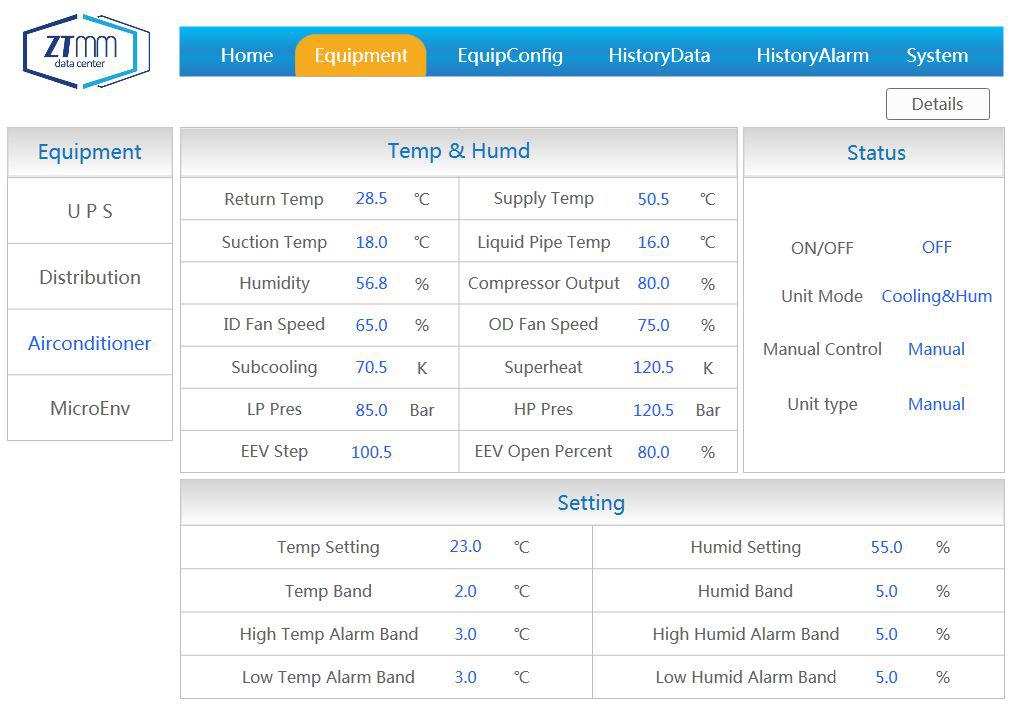Open the HistoryData tab

pos(659,55)
